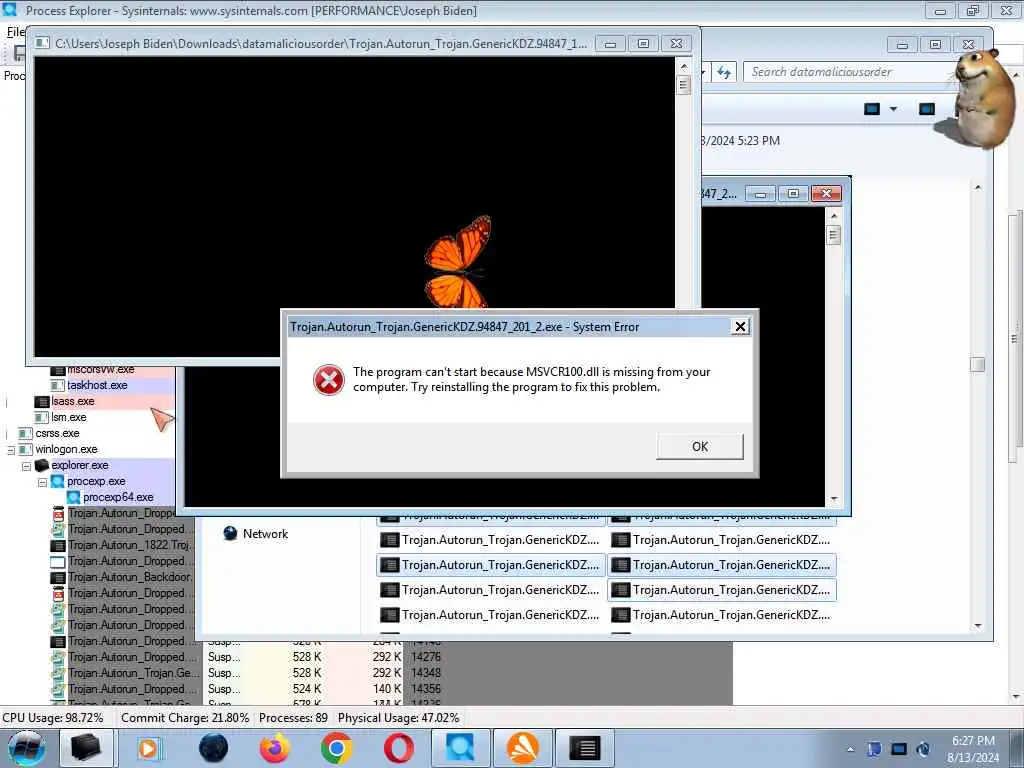Select the lsass.exe process icon
Screen dimensions: 1024x768
(42, 402)
